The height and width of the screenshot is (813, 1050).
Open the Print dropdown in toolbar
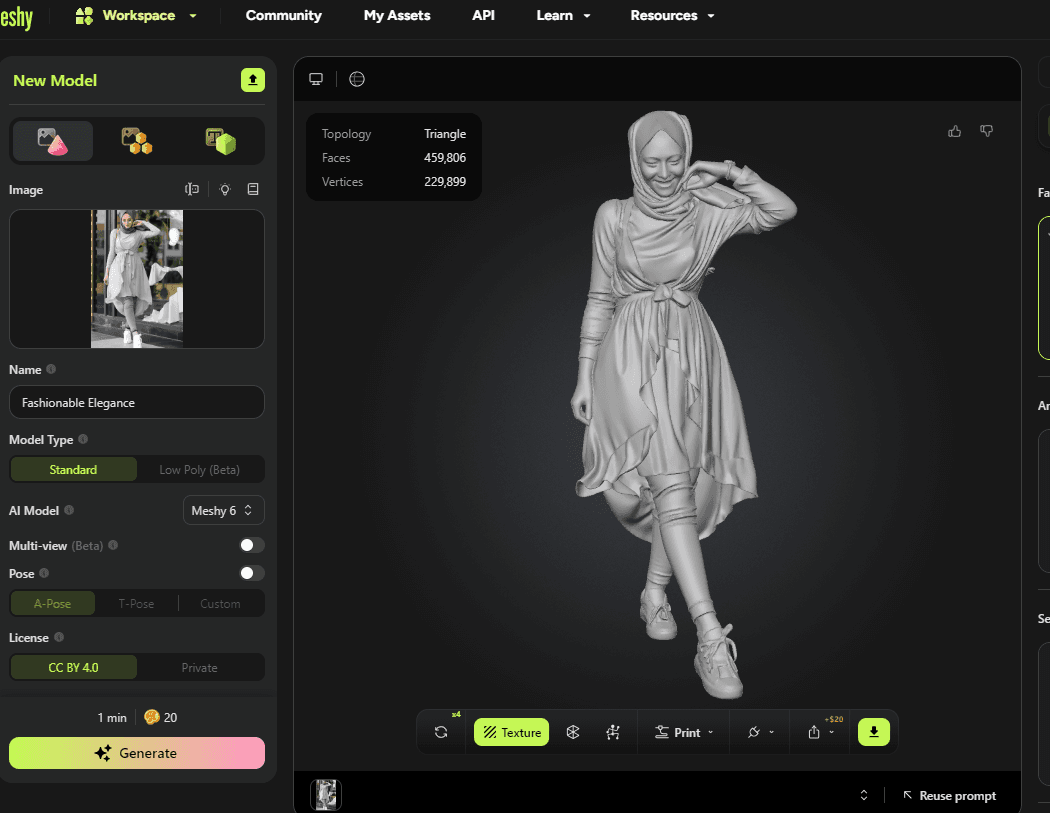tap(684, 732)
